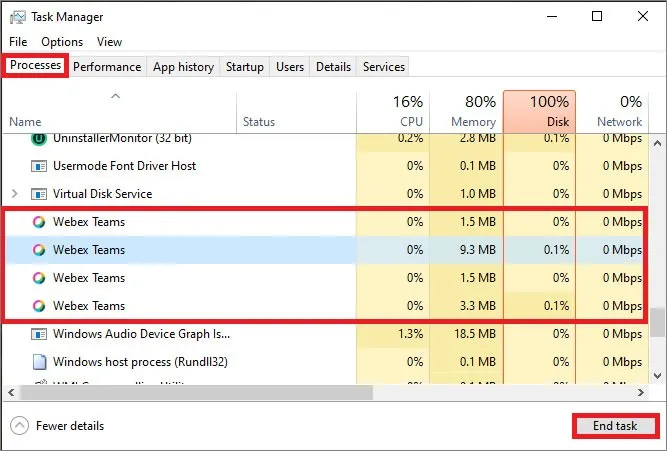667x451 pixels.
Task: Click the Virtual Disk Service process icon
Action: point(39,194)
